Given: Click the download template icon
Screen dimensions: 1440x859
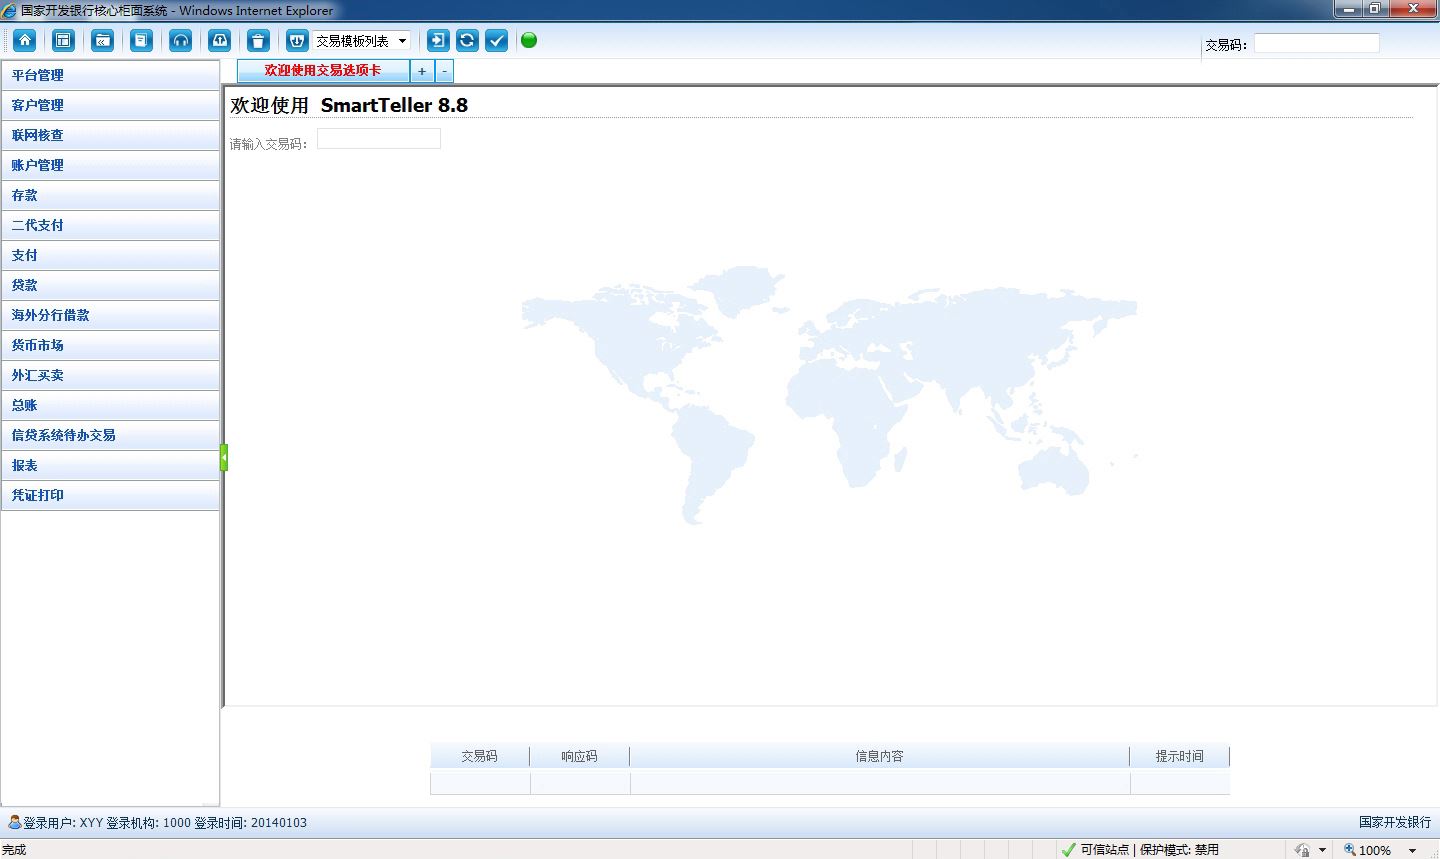Looking at the screenshot, I should [297, 40].
